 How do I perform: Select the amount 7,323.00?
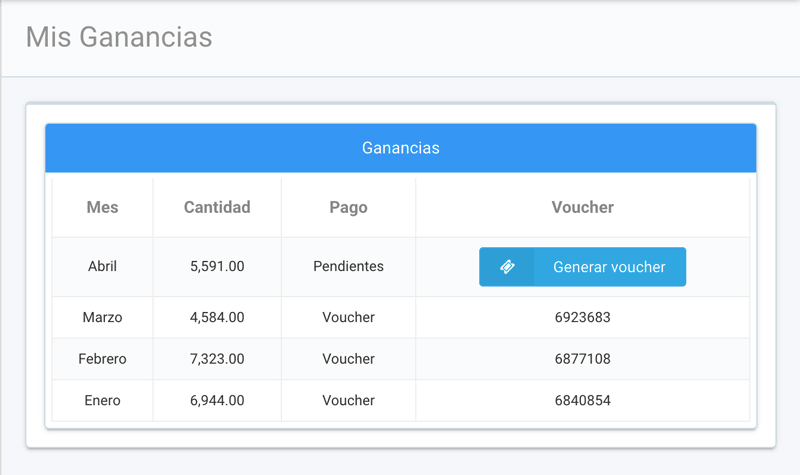(217, 359)
